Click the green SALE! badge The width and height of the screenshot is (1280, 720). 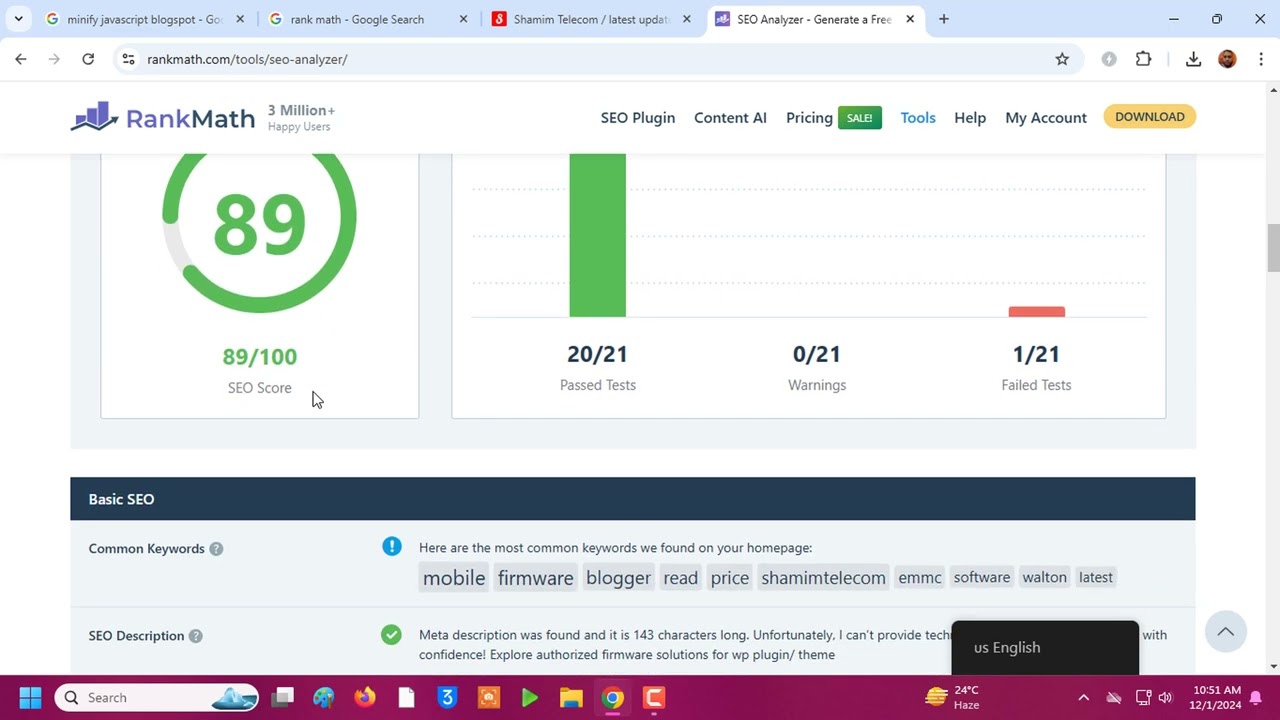coord(860,118)
